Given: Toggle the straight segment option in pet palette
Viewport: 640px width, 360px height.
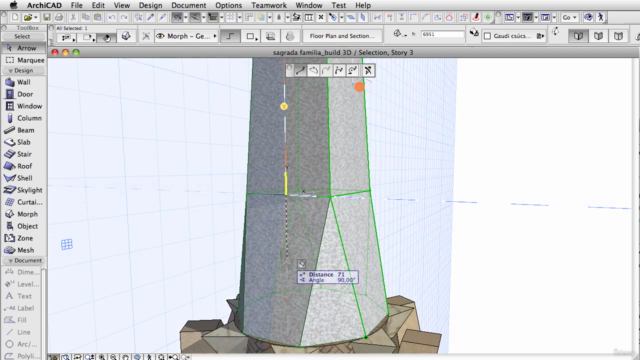Looking at the screenshot, I should (x=300, y=71).
